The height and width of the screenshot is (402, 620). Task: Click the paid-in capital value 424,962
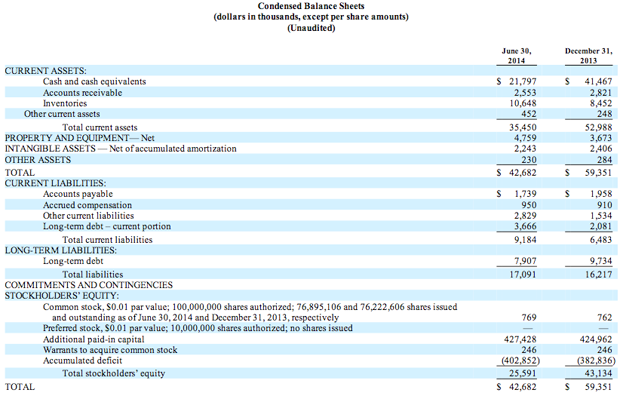click(596, 340)
